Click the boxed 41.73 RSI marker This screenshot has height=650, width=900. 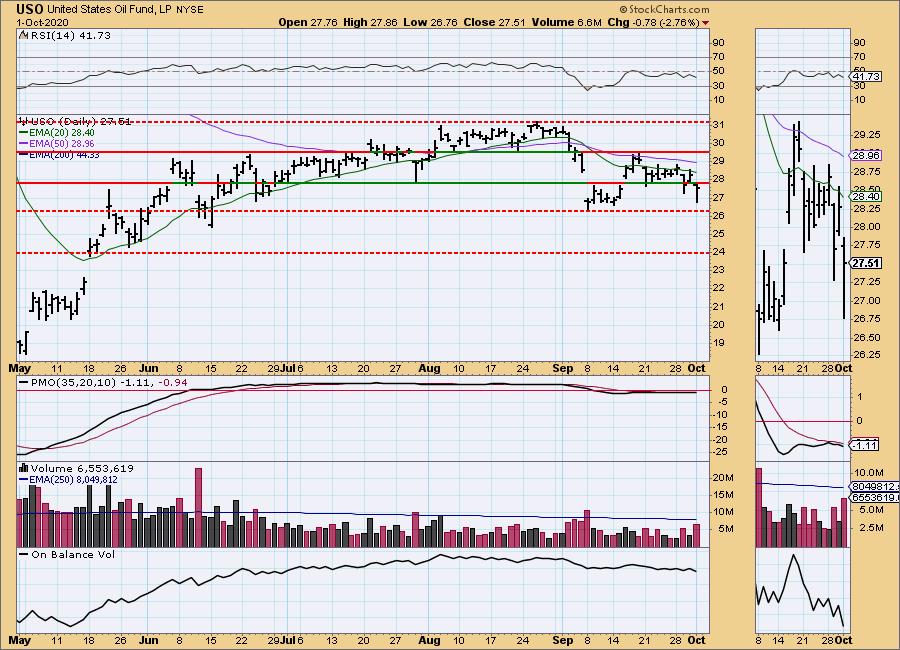[866, 76]
